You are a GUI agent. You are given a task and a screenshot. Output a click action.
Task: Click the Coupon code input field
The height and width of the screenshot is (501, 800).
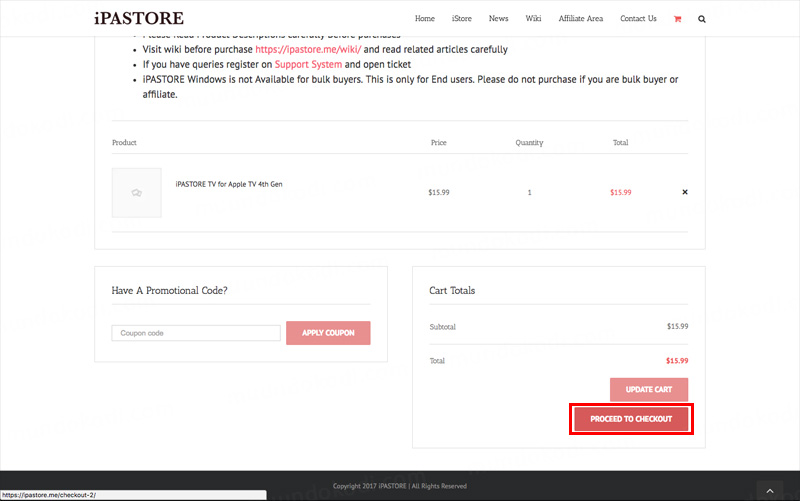[196, 333]
